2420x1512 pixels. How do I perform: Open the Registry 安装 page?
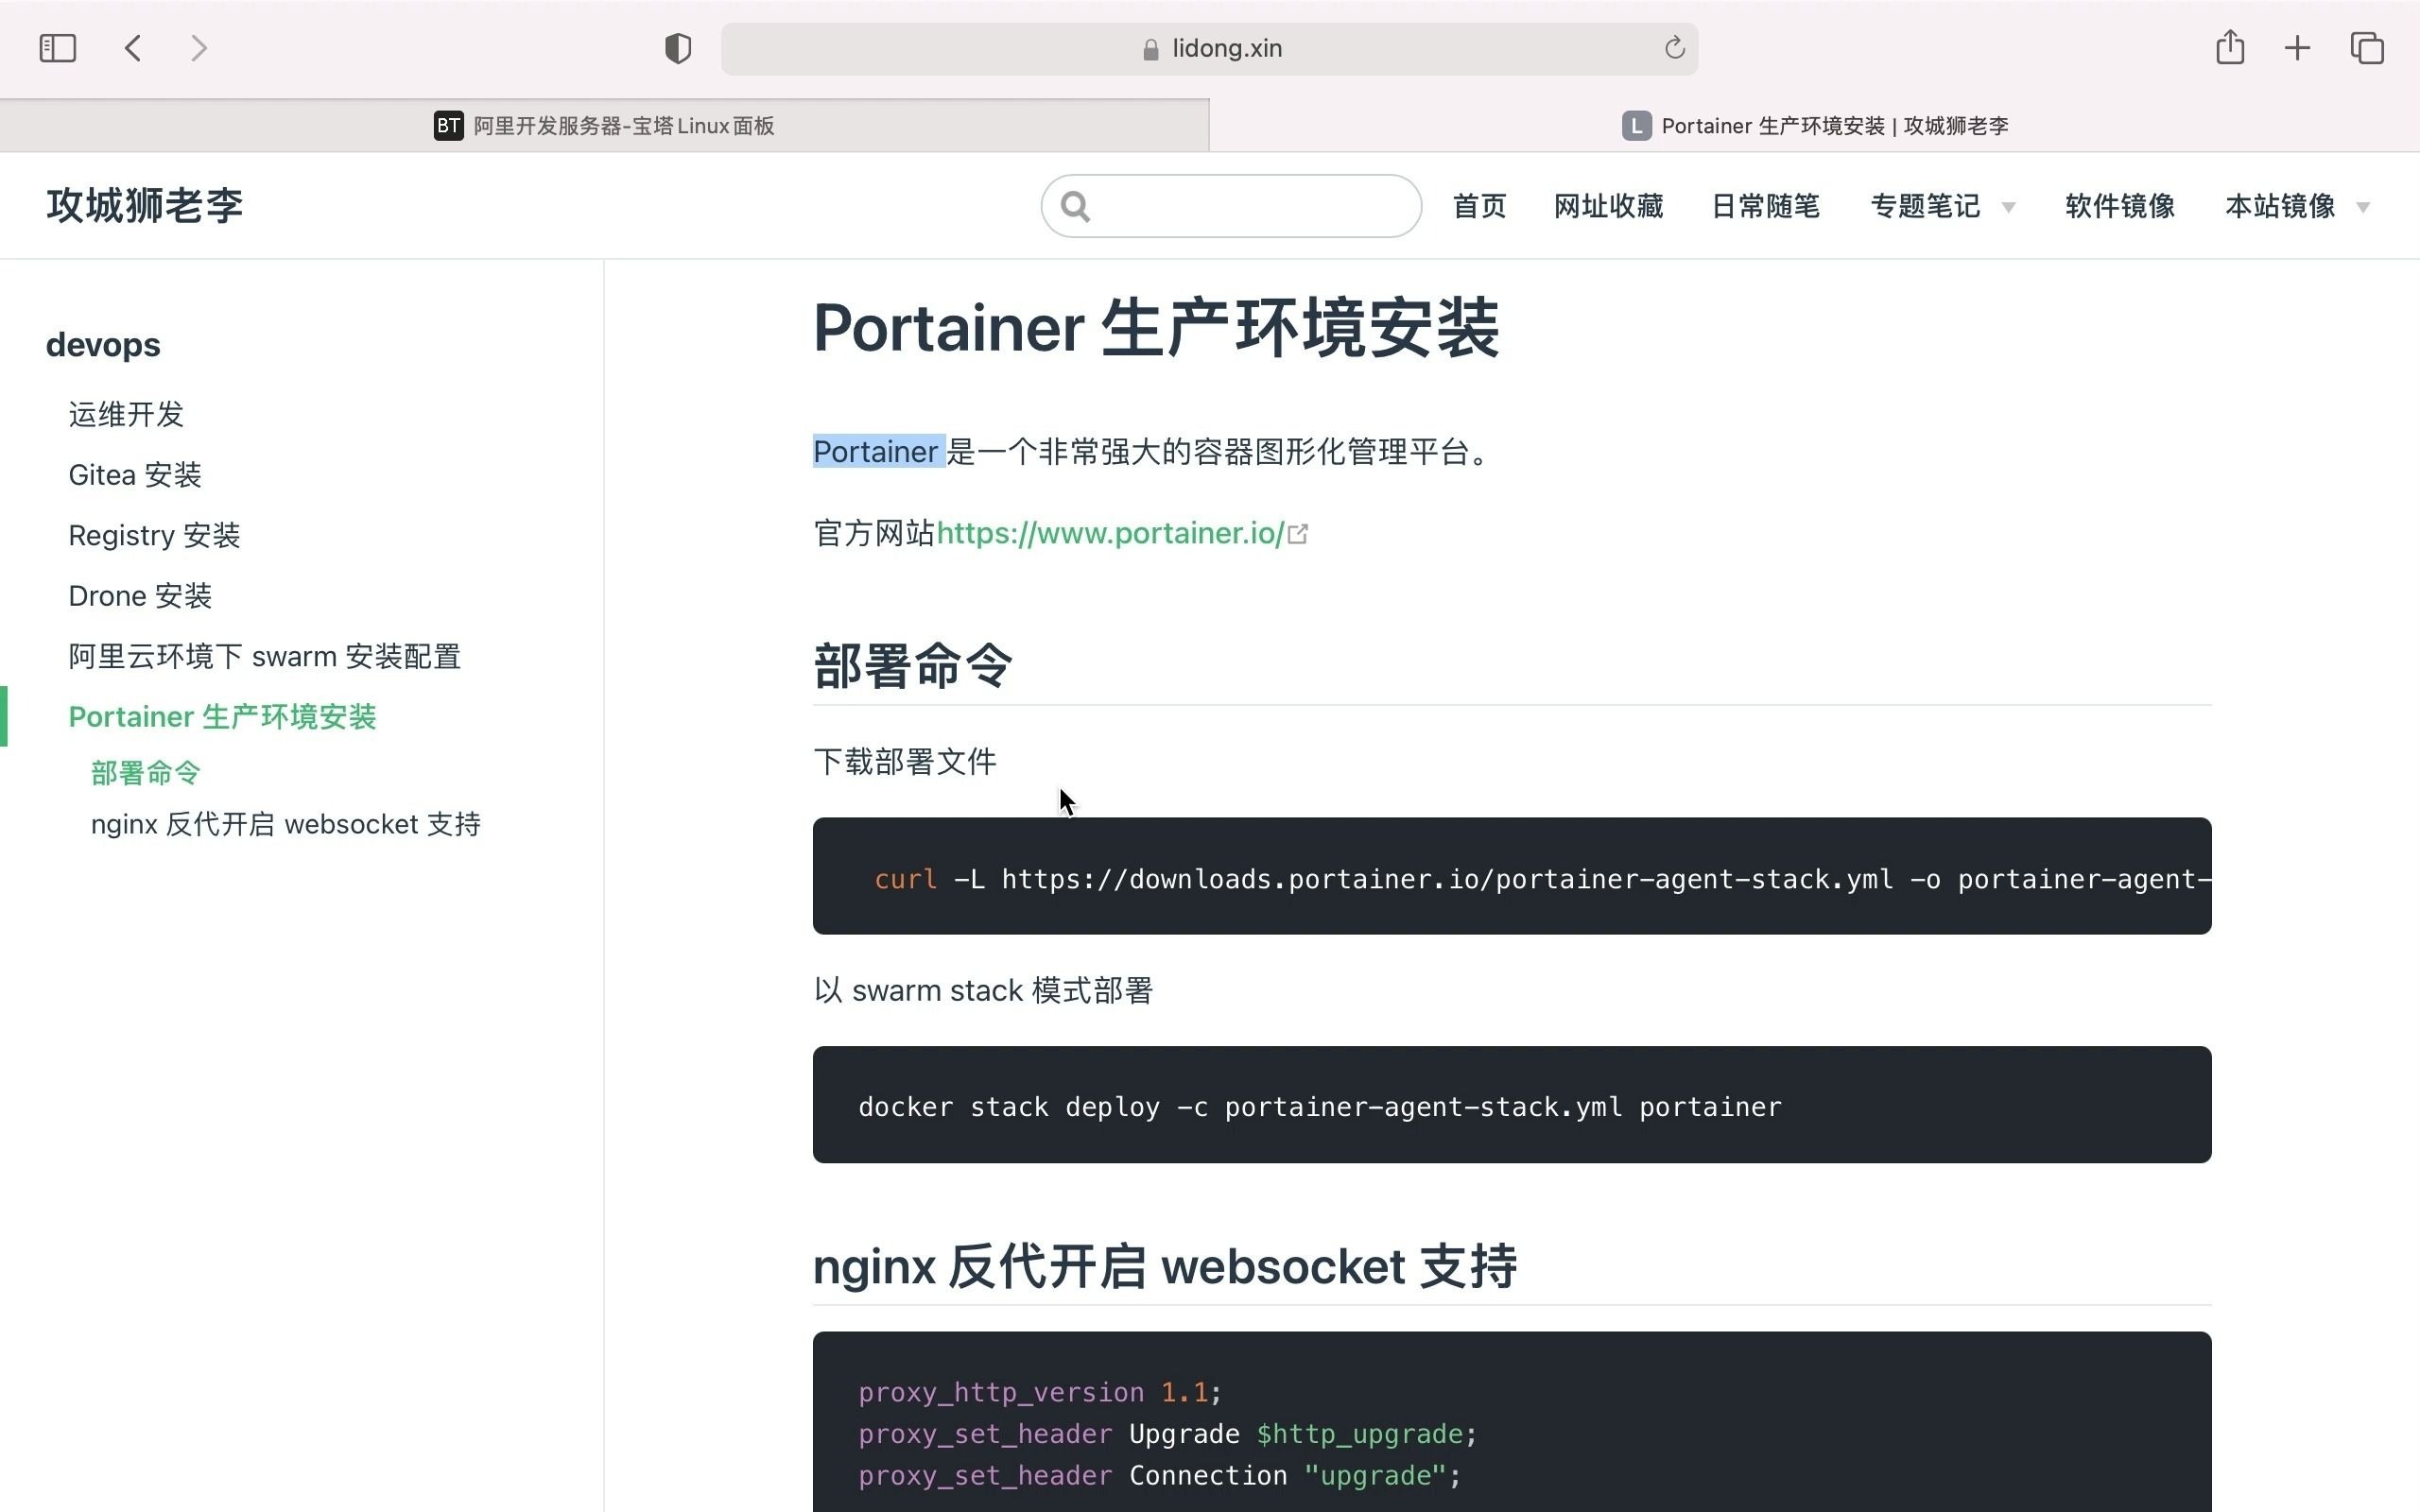[x=154, y=535]
